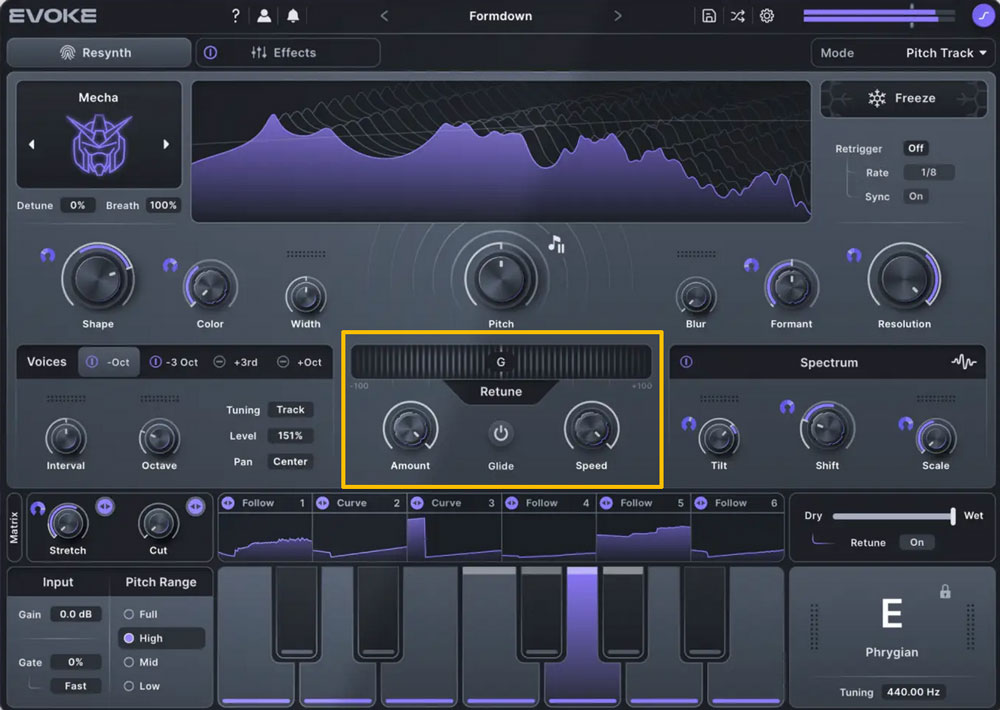Open the Retrigger Rate 1/8 dropdown

(x=928, y=172)
